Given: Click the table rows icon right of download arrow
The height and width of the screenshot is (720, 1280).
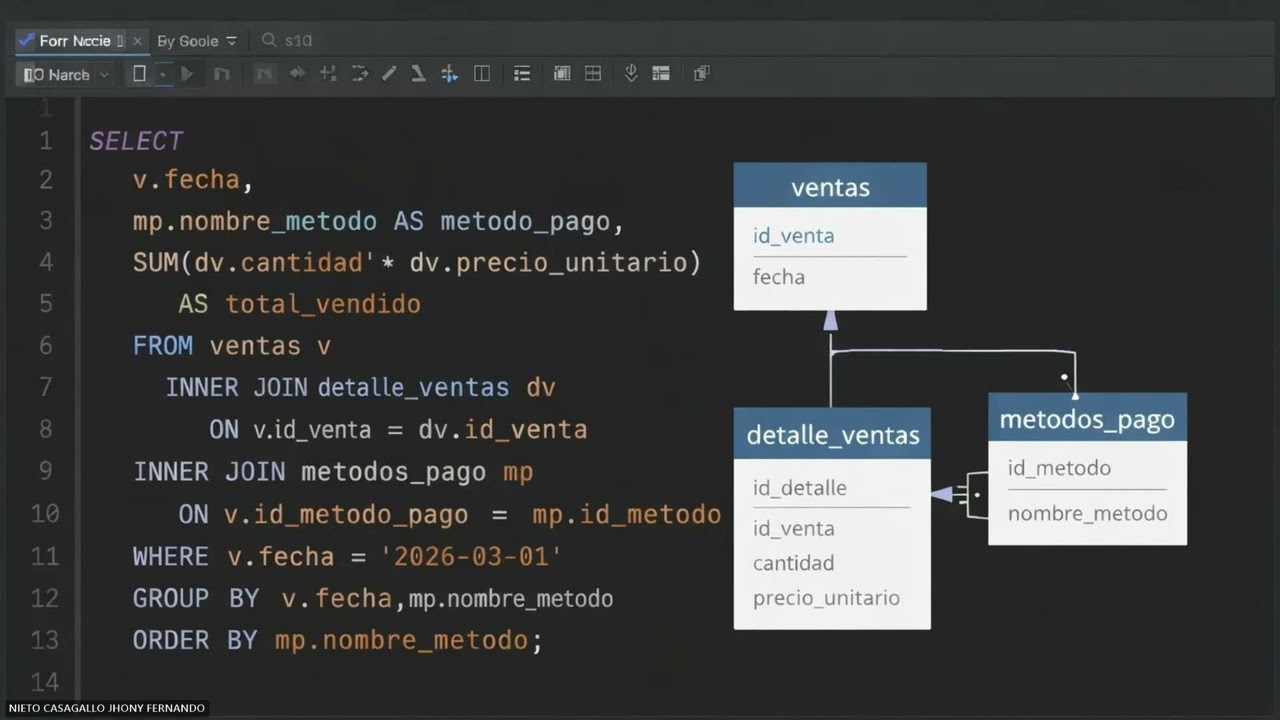Looking at the screenshot, I should point(661,74).
